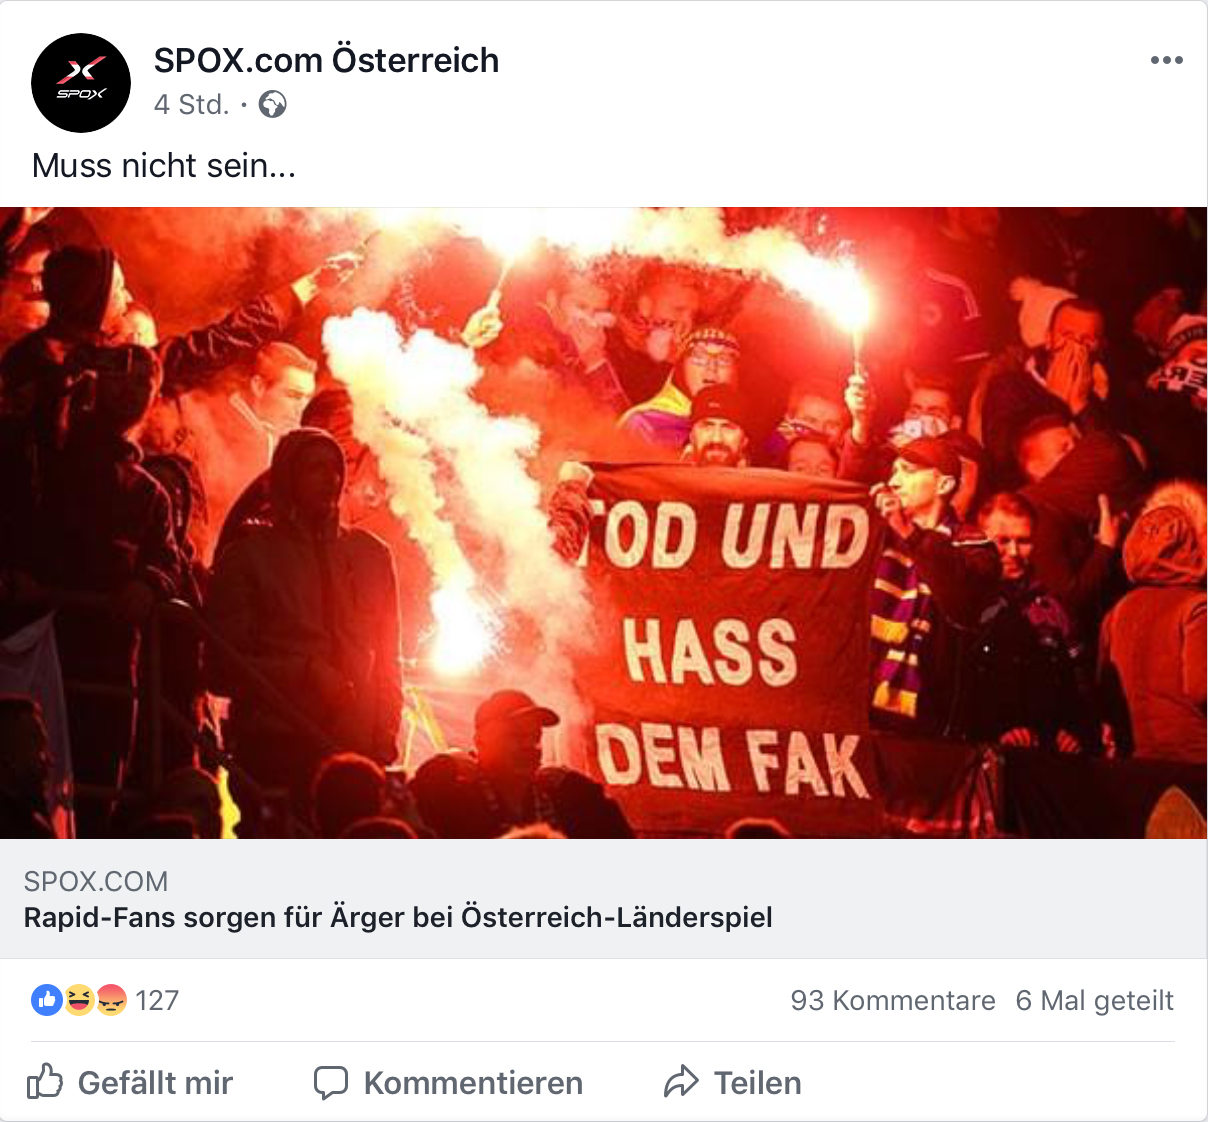The width and height of the screenshot is (1208, 1122).
Task: Click the public globe privacy icon
Action: coord(272,104)
